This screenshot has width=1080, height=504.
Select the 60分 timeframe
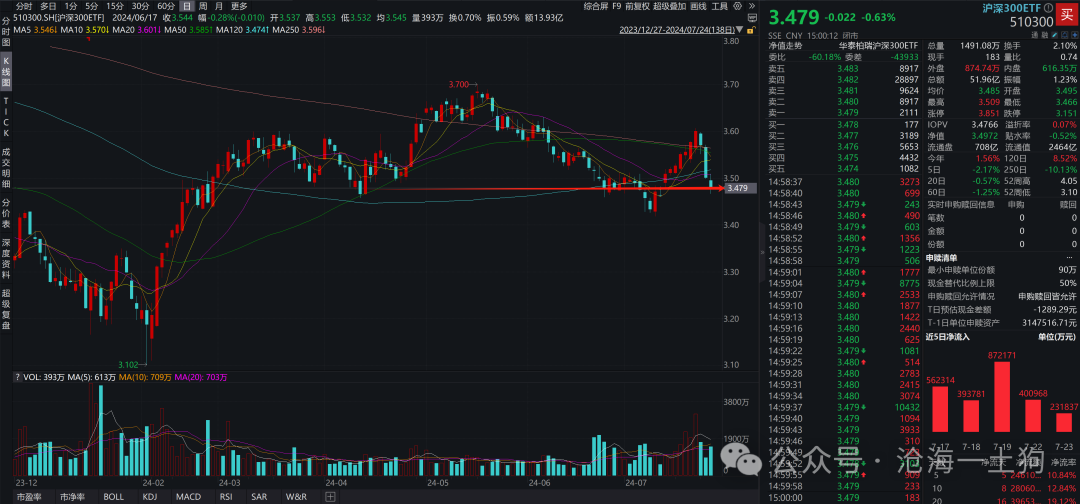coord(165,6)
